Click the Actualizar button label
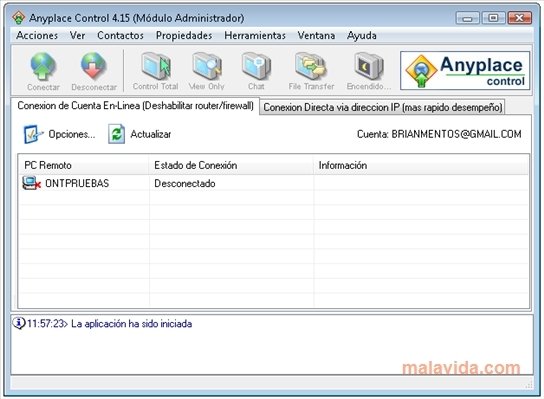Screen dimensions: 544x399 pos(151,134)
